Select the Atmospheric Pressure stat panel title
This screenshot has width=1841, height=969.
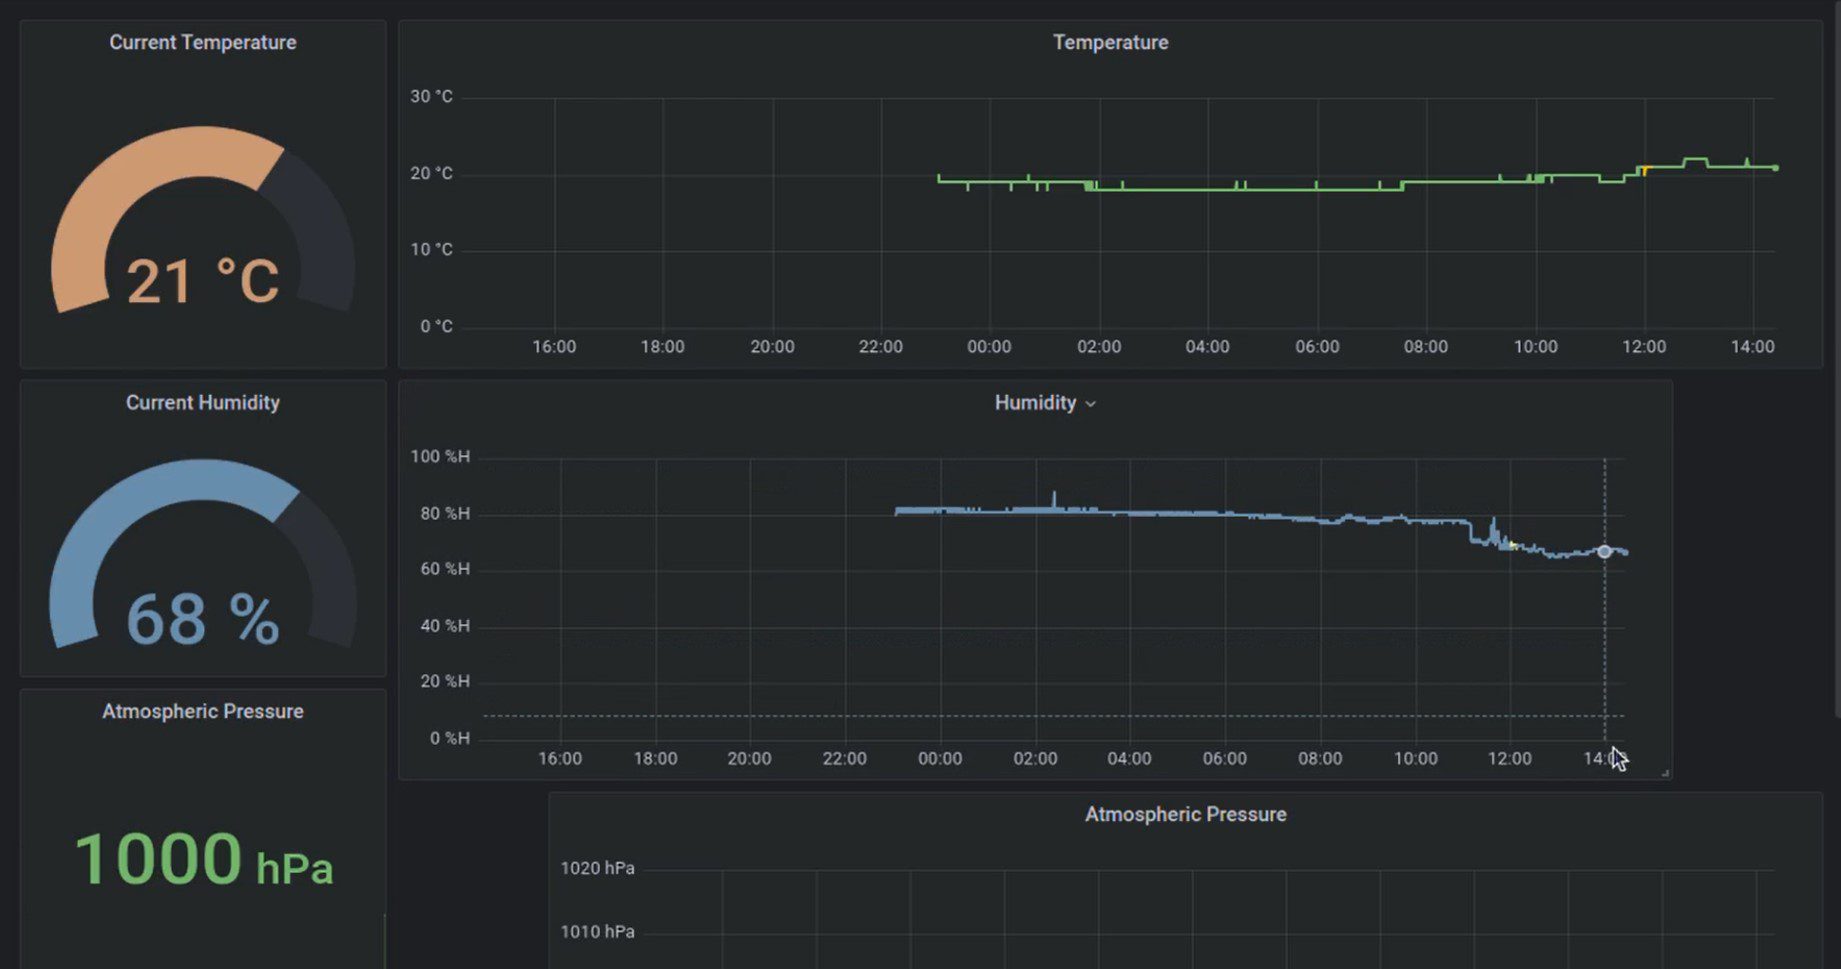point(202,711)
